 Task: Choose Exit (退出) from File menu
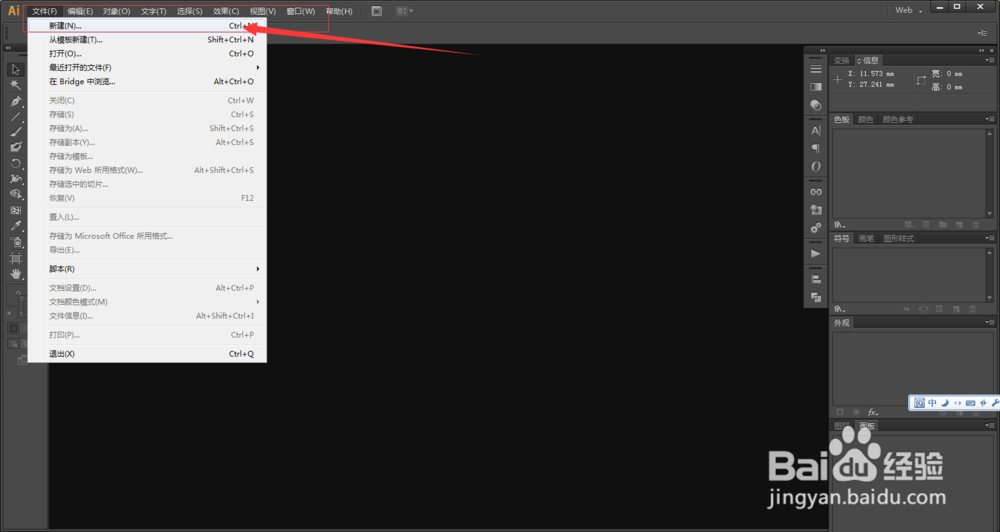[147, 354]
